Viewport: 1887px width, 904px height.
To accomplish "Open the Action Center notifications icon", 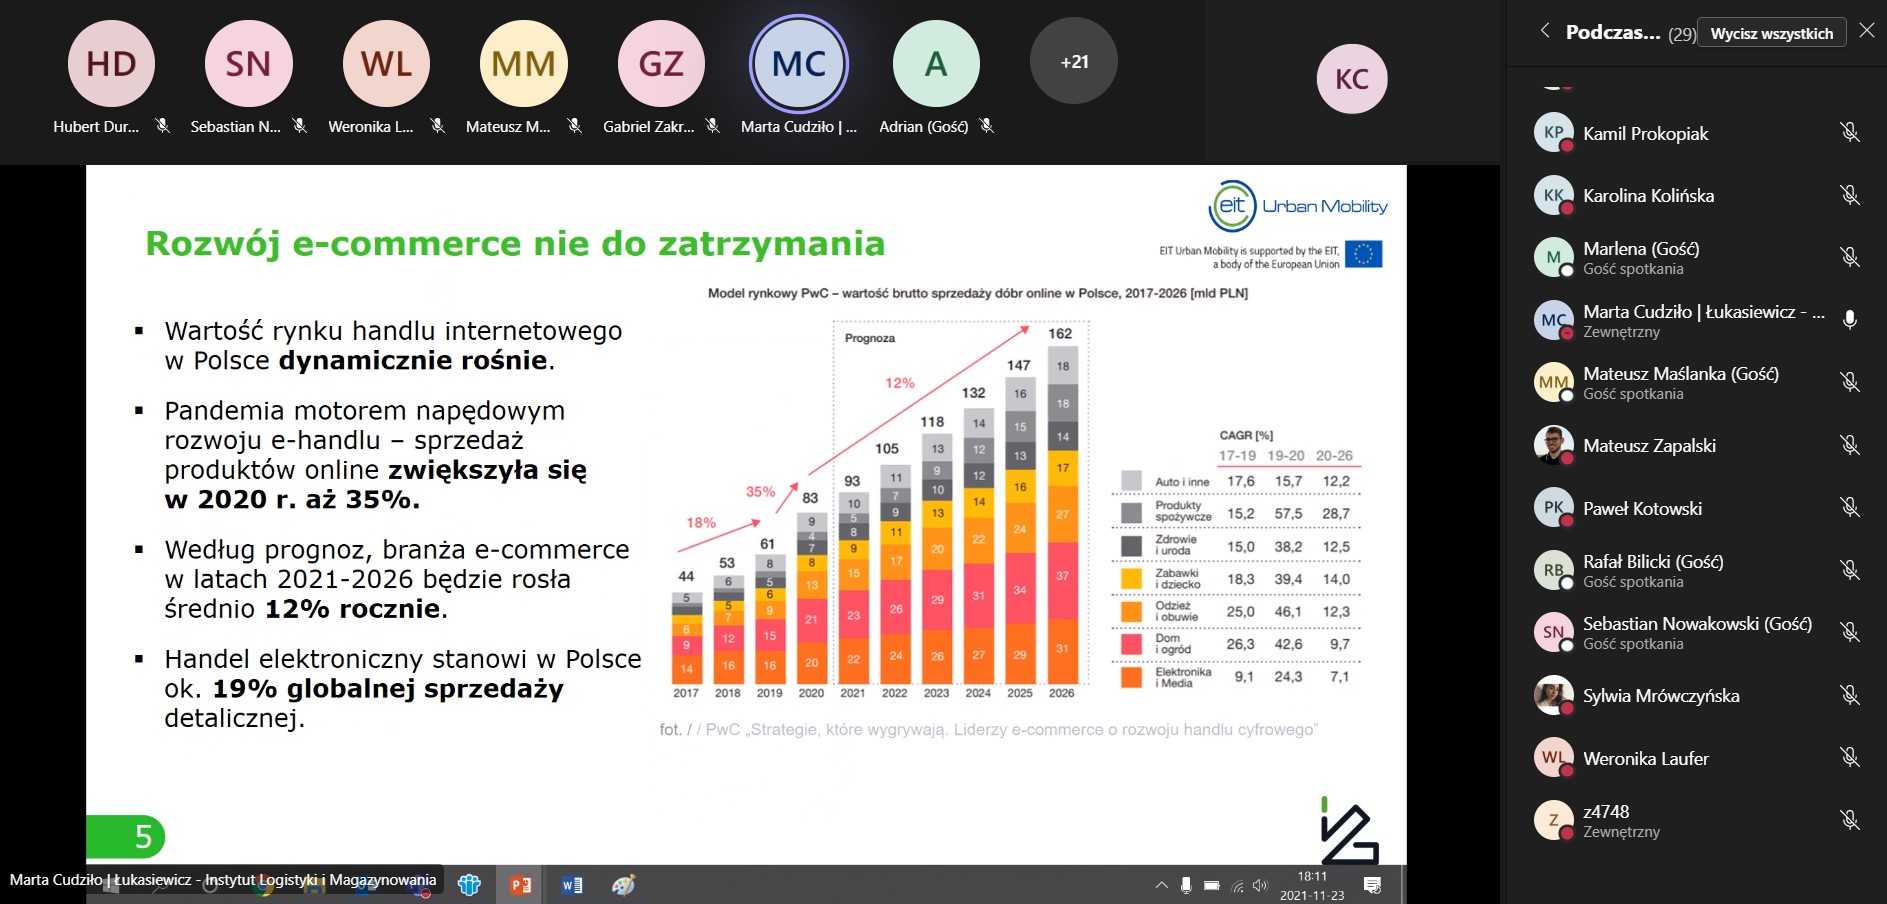I will pyautogui.click(x=1374, y=885).
